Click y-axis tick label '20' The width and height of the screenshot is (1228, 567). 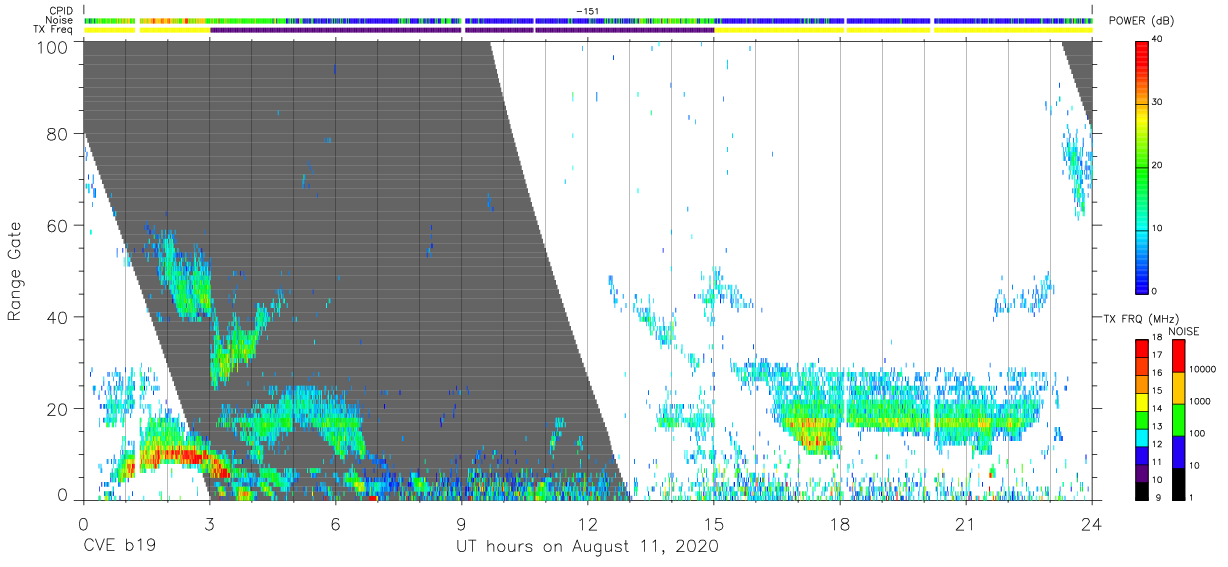(58, 409)
